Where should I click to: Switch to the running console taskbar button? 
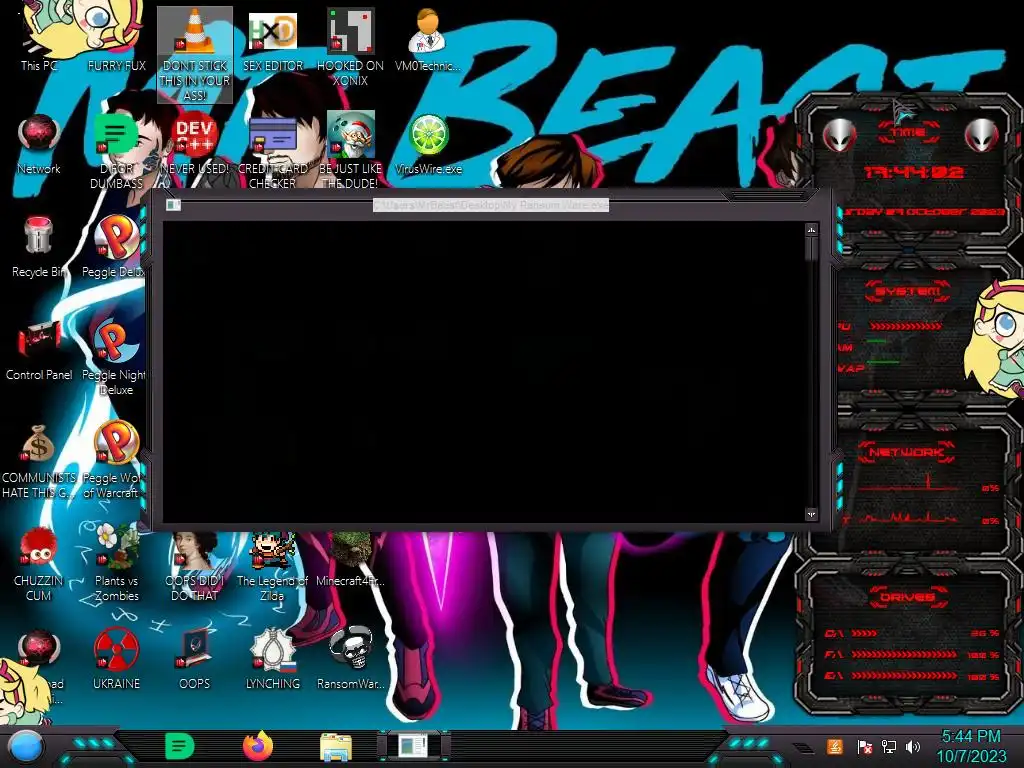click(413, 746)
